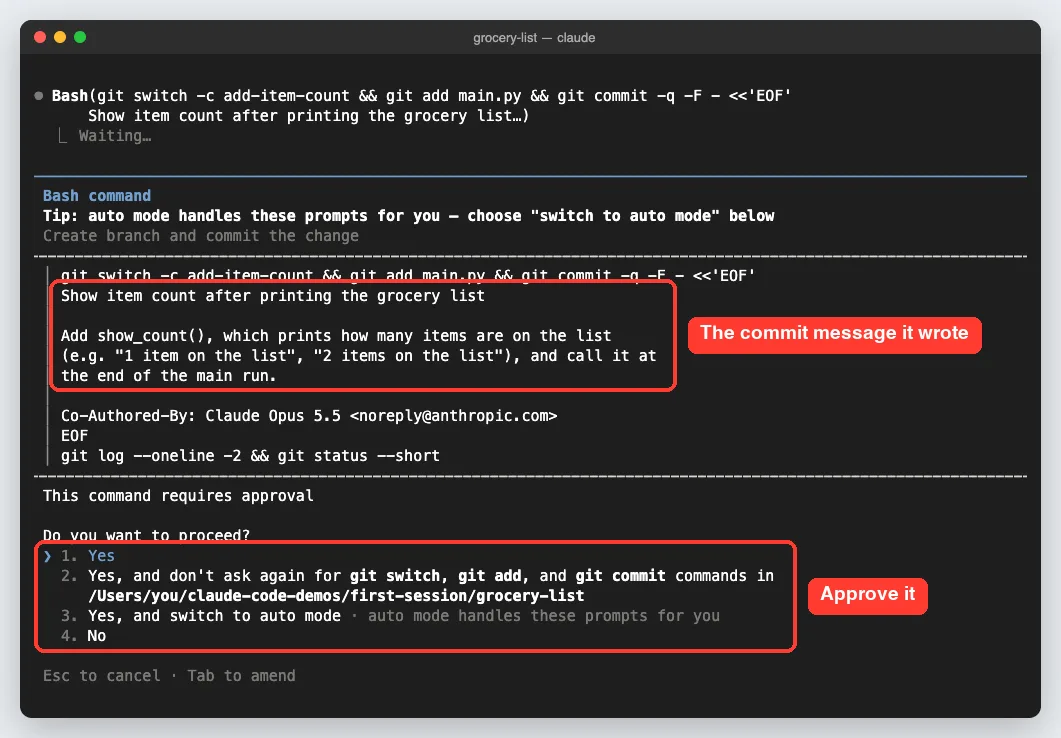Click the standalone "EOF" line
Screen dimensions: 1061x738
(x=74, y=436)
